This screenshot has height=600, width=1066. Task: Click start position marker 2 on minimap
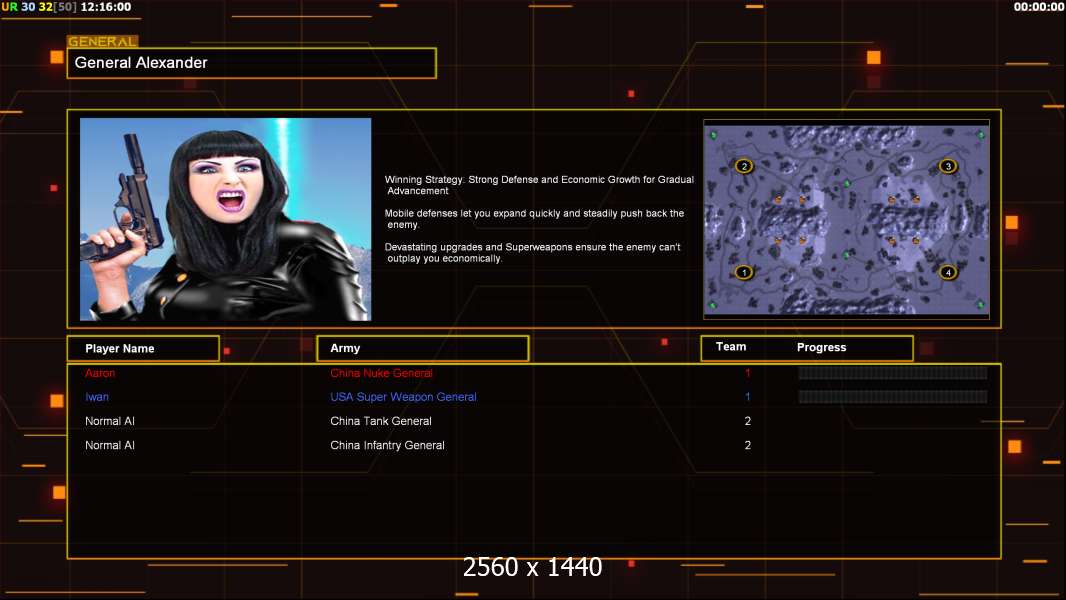744,166
